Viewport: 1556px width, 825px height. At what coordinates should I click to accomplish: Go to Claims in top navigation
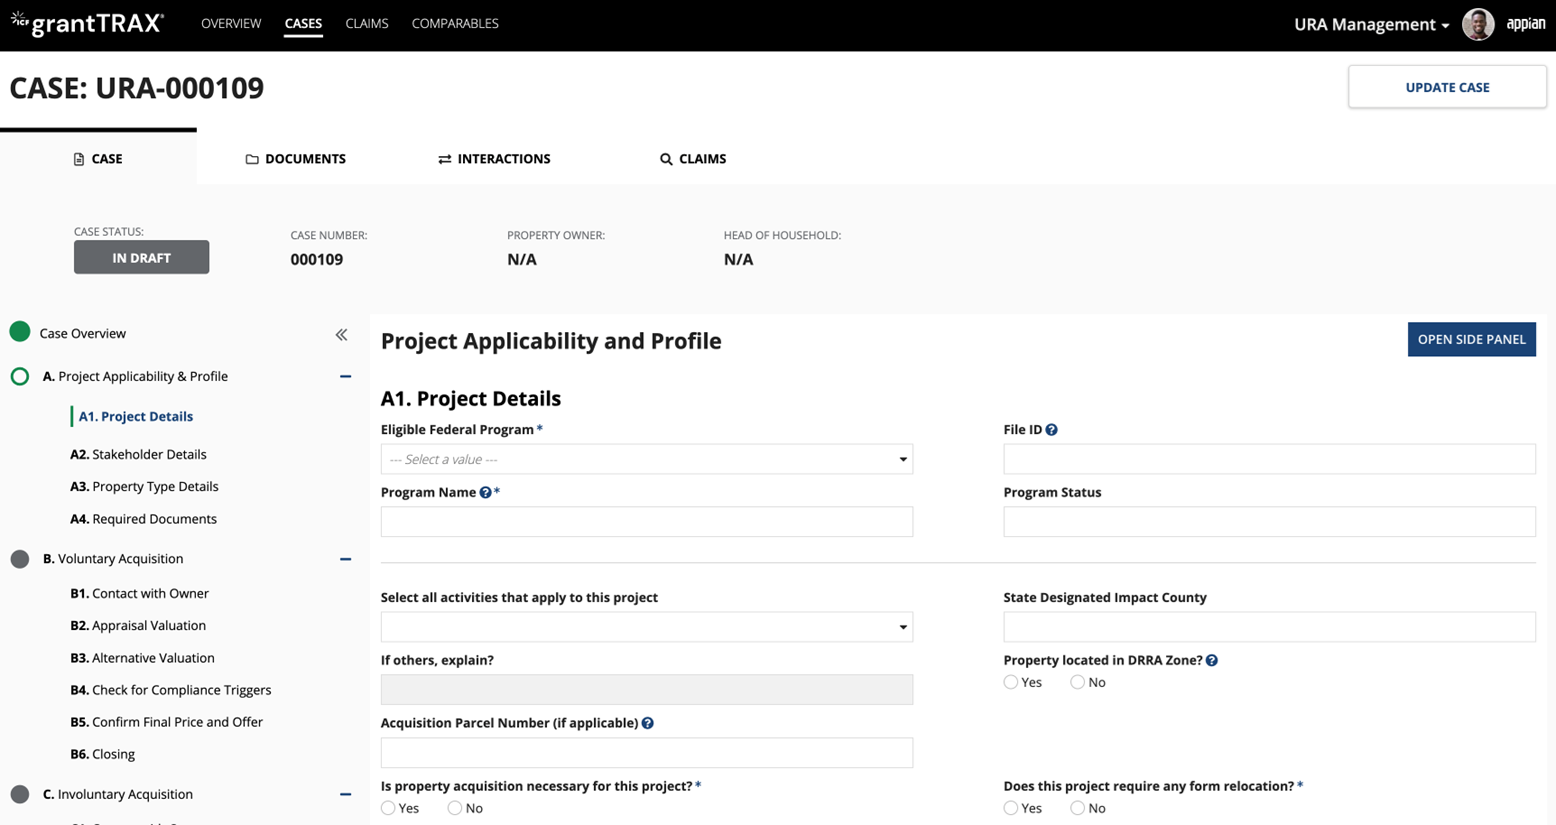pos(367,23)
